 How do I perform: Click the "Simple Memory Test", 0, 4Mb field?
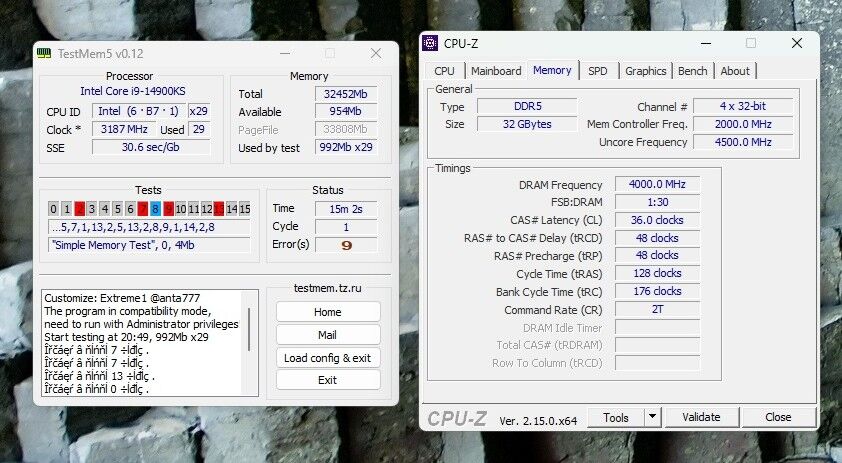[x=149, y=245]
